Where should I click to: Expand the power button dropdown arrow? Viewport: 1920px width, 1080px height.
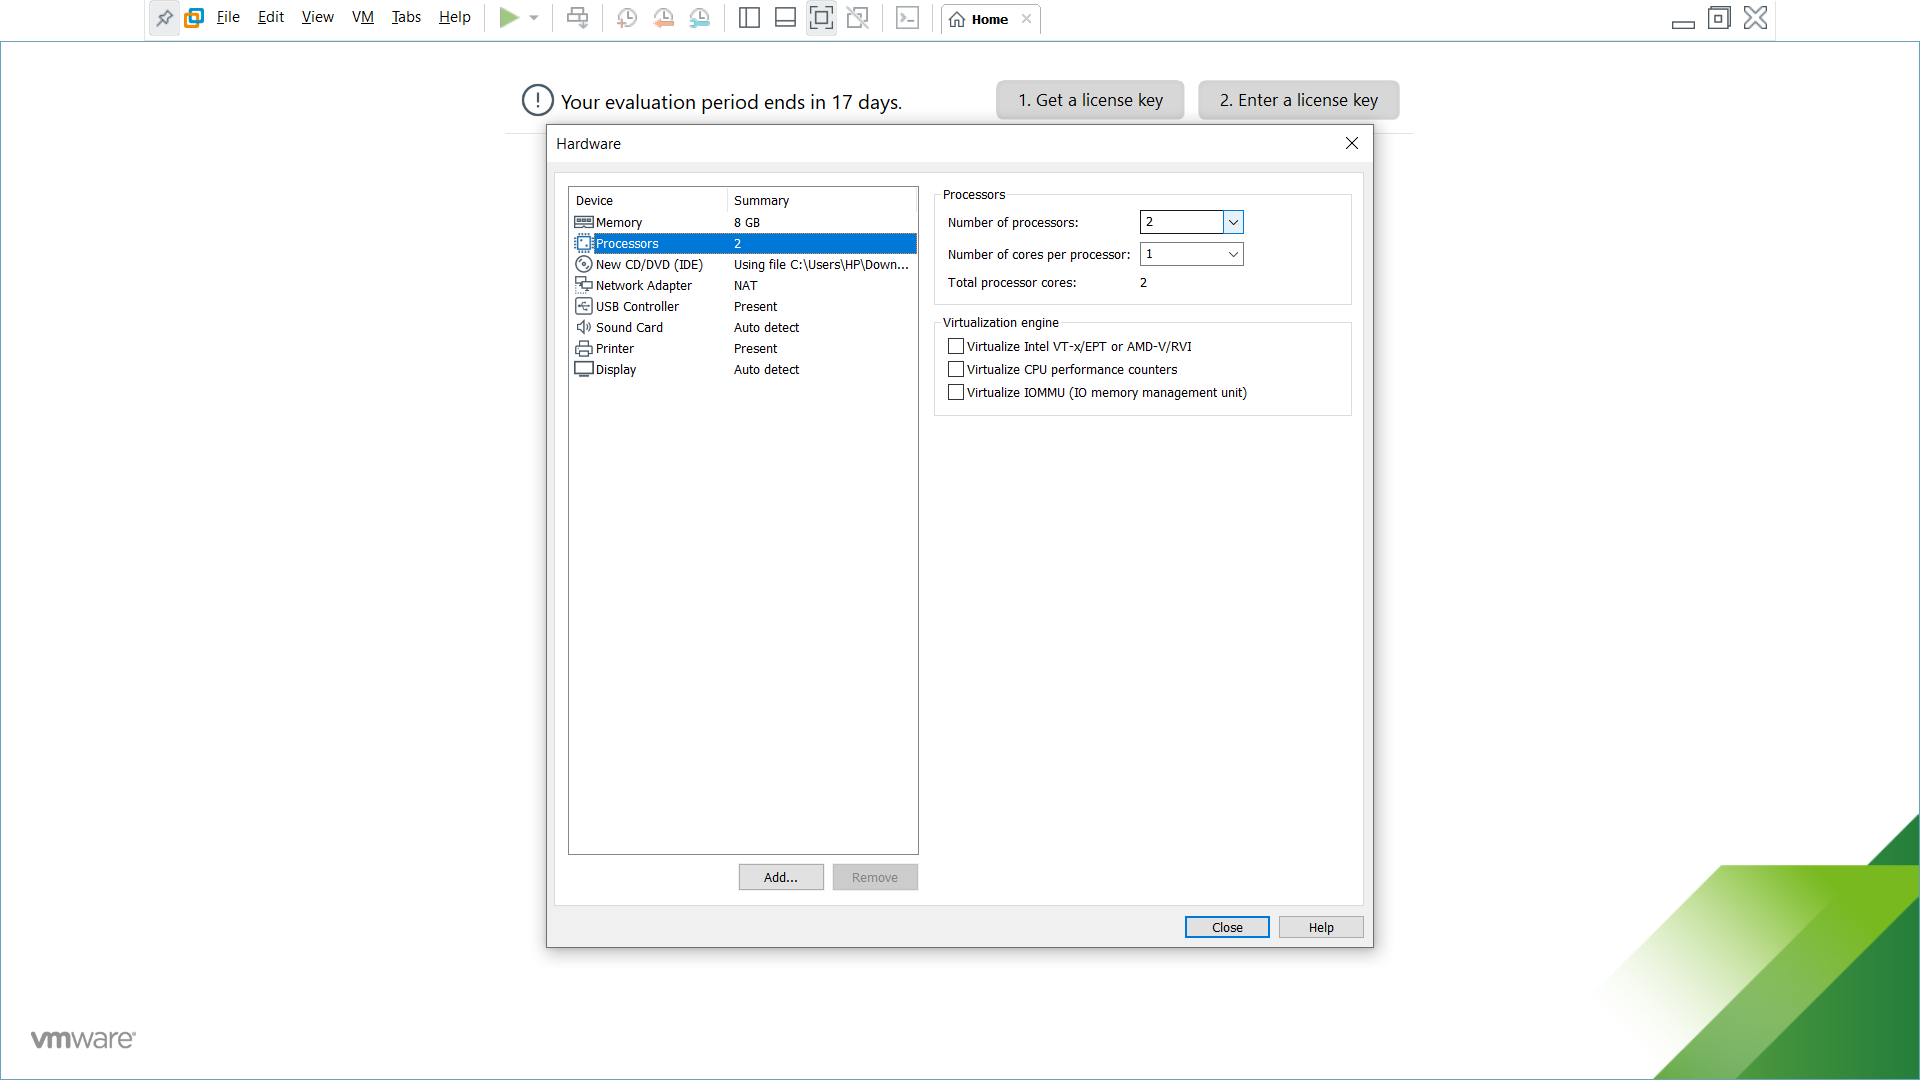click(533, 17)
